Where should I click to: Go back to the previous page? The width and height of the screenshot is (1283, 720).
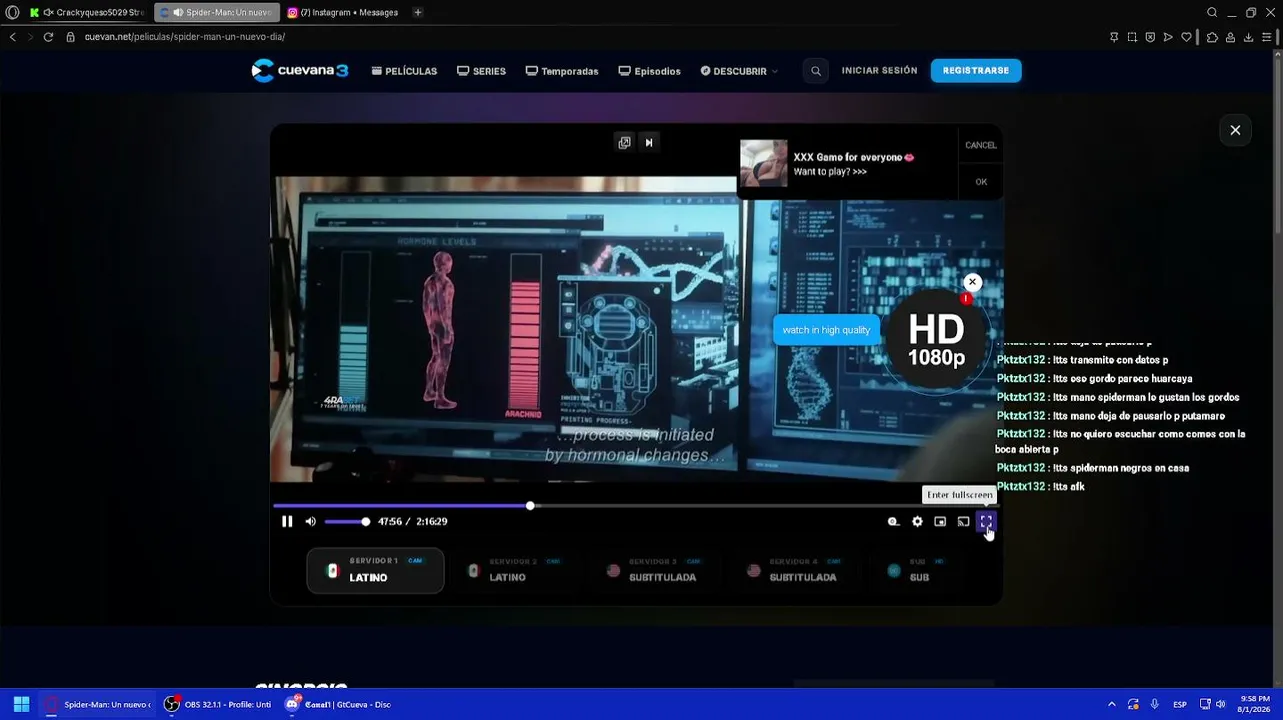12,37
